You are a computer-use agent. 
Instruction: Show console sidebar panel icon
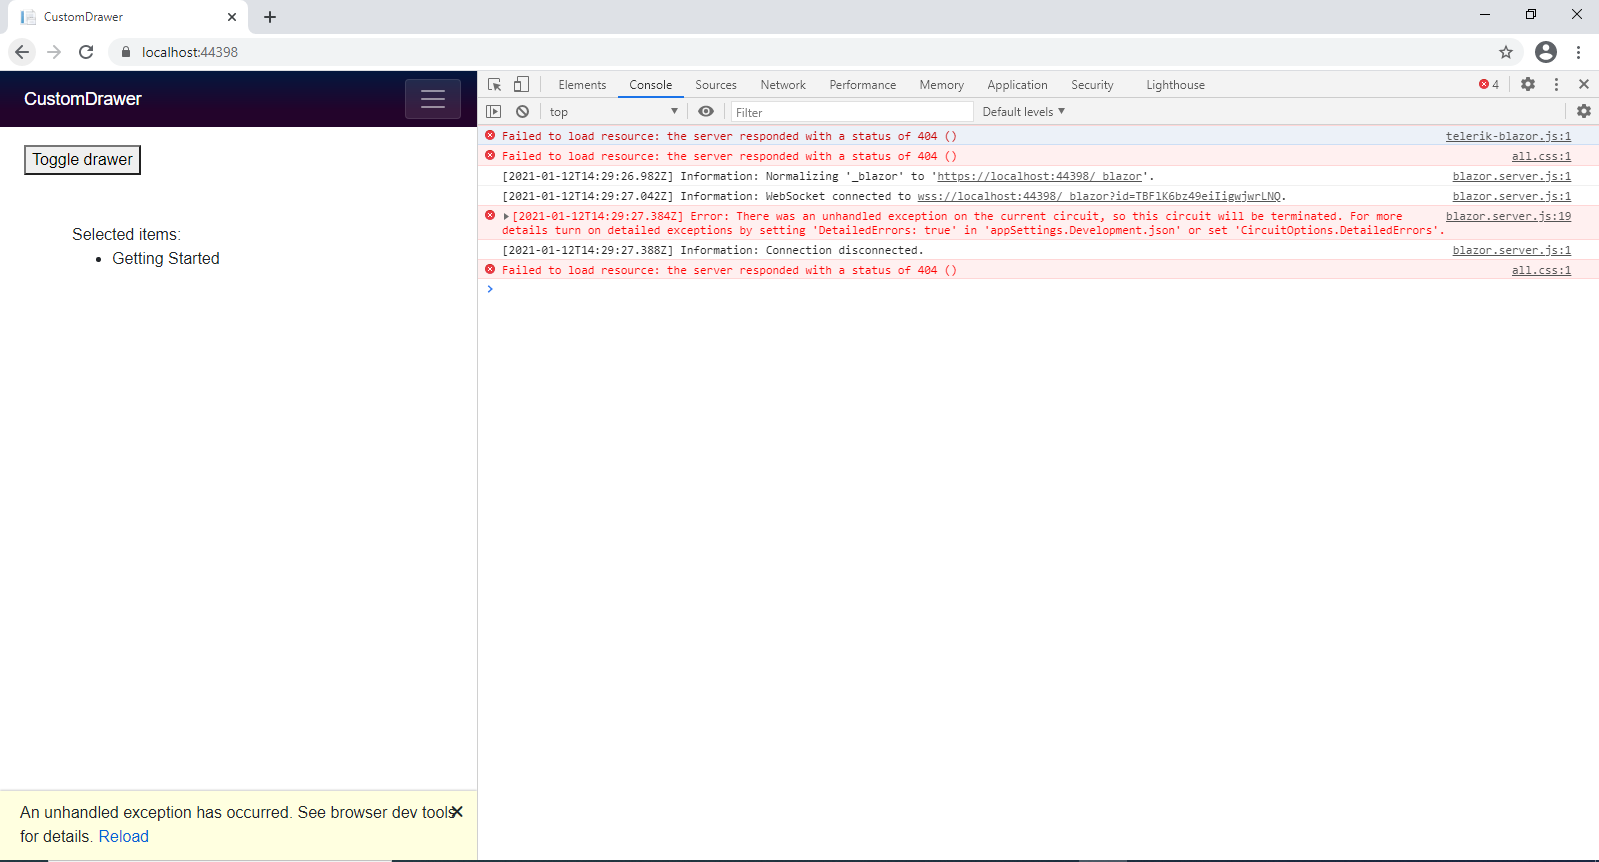(x=493, y=112)
